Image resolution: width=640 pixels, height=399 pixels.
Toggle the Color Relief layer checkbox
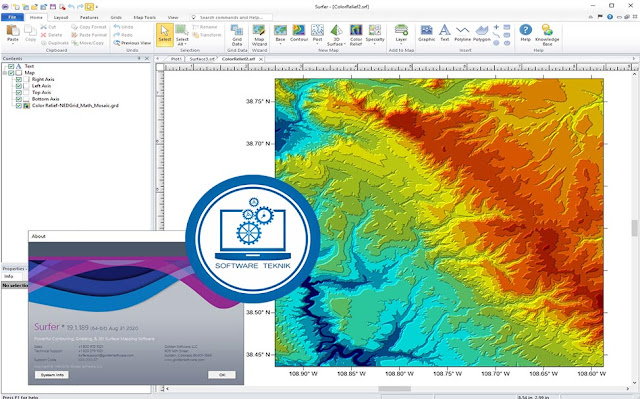click(18, 105)
